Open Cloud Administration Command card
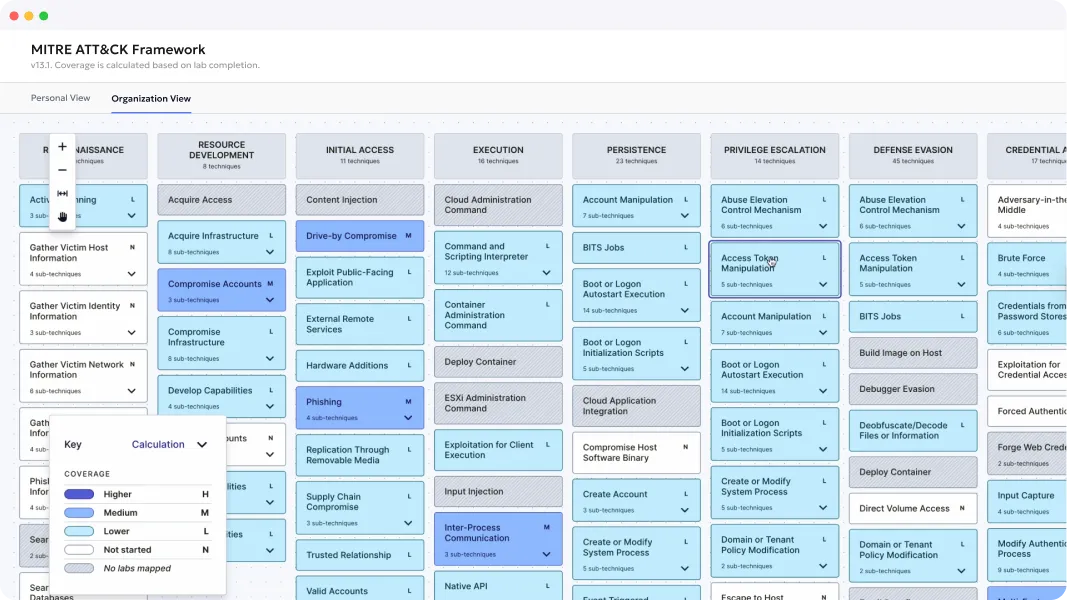1067x600 pixels. pyautogui.click(x=498, y=205)
